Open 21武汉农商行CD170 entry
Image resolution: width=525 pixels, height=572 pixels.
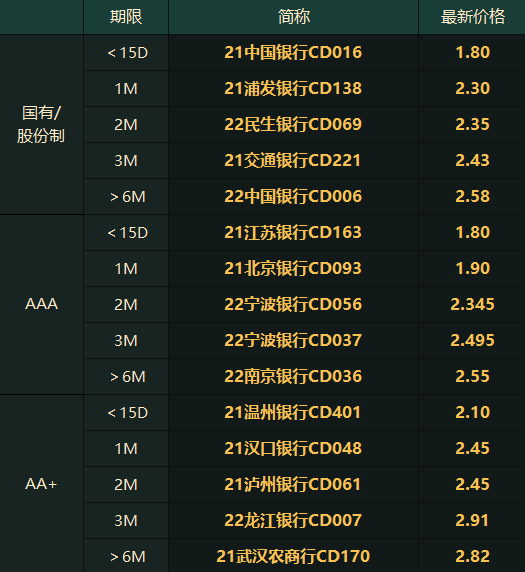pos(293,556)
